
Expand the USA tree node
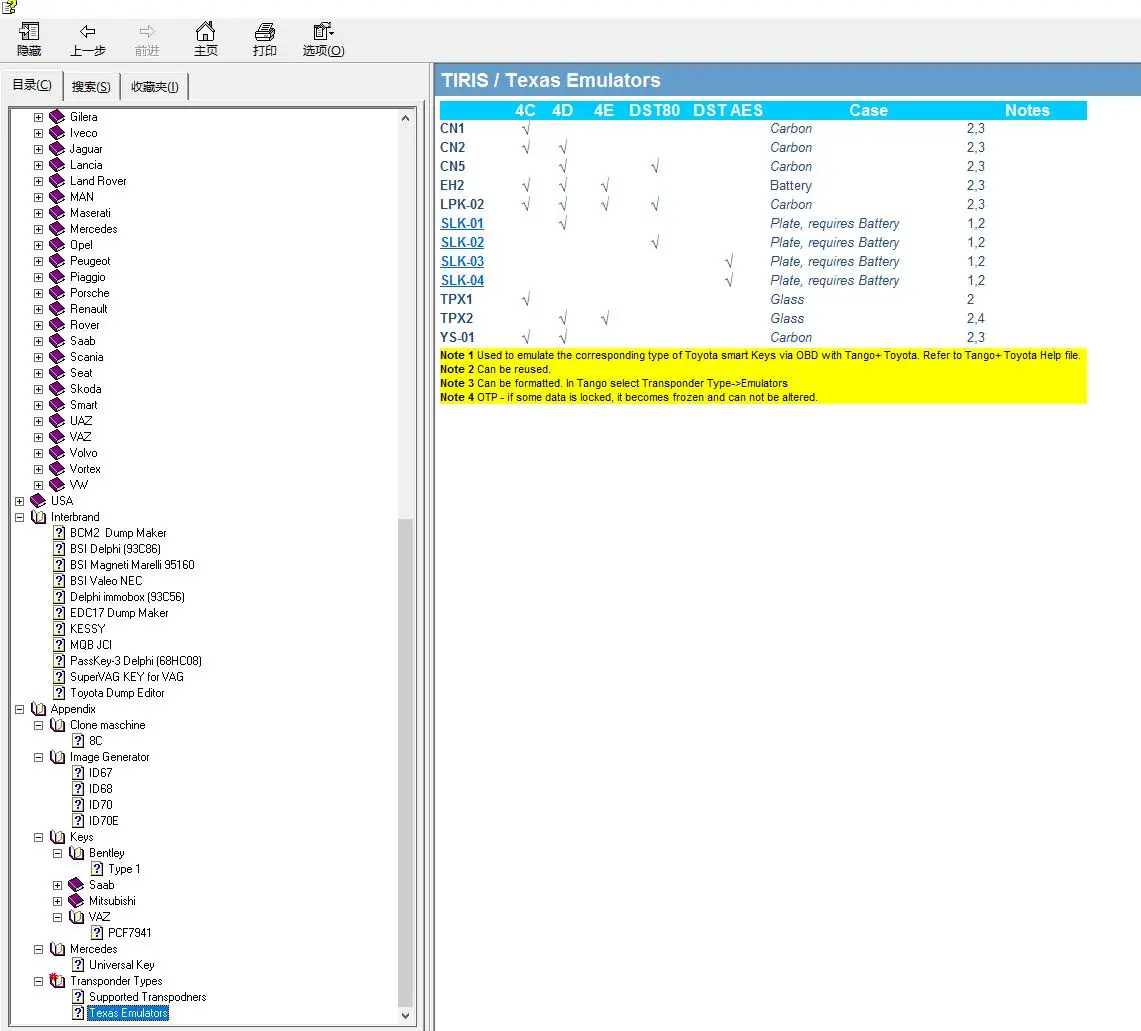point(20,501)
